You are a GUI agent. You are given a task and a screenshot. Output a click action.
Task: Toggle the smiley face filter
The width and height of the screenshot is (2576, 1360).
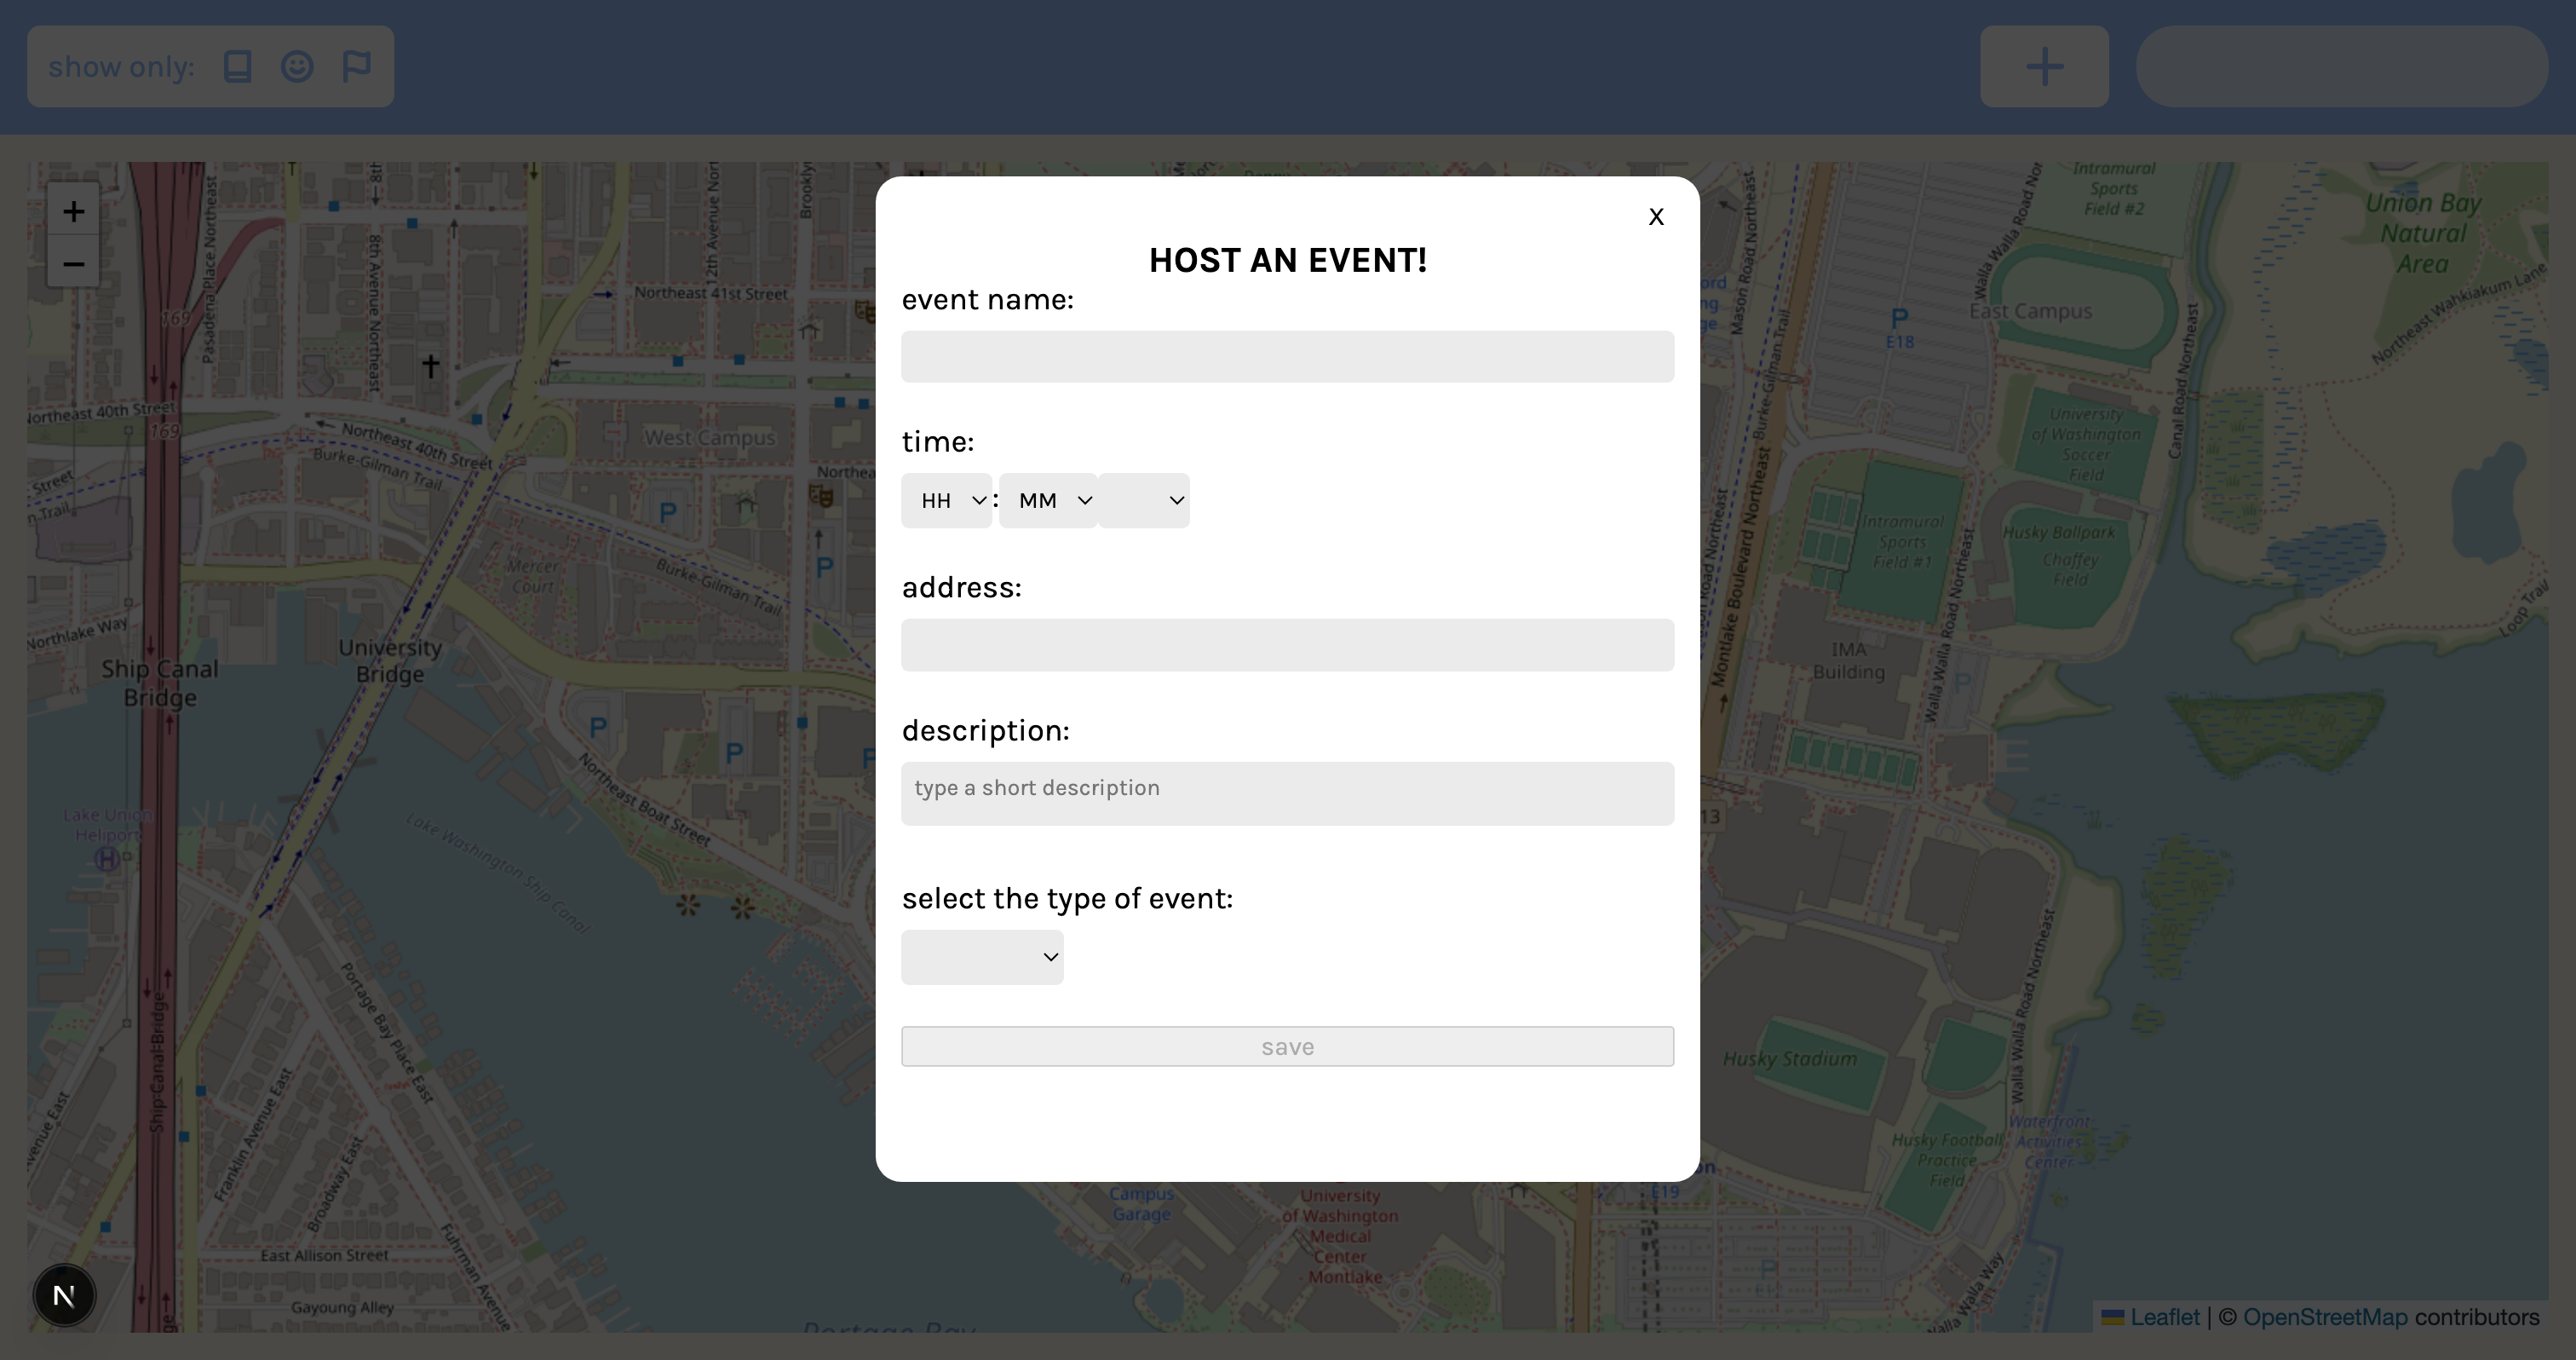297,67
